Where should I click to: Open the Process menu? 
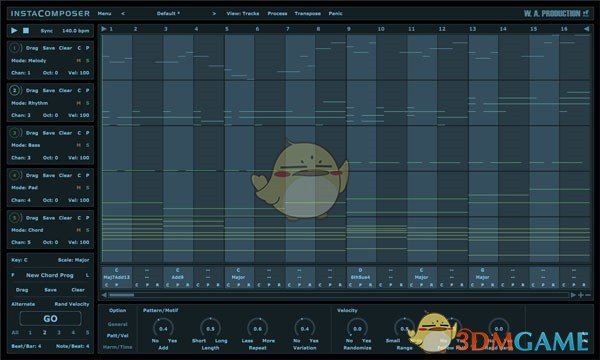tap(277, 13)
